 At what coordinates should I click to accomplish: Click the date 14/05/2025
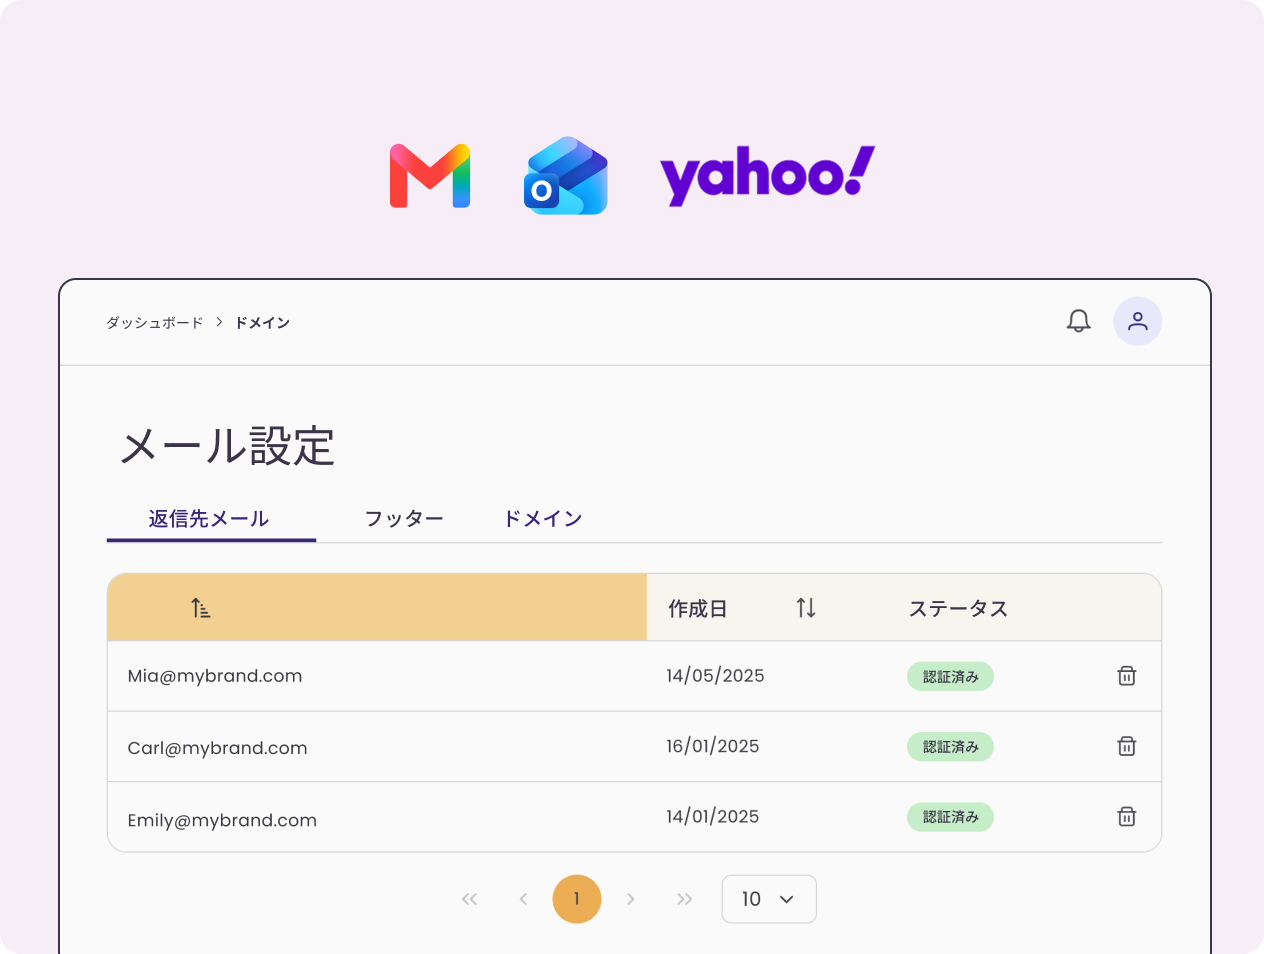click(715, 676)
